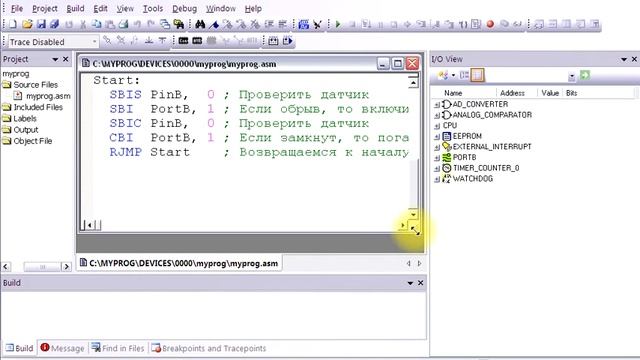Image resolution: width=640 pixels, height=360 pixels.
Task: Click the Toggle Bookmark flag icon
Action: point(214,24)
